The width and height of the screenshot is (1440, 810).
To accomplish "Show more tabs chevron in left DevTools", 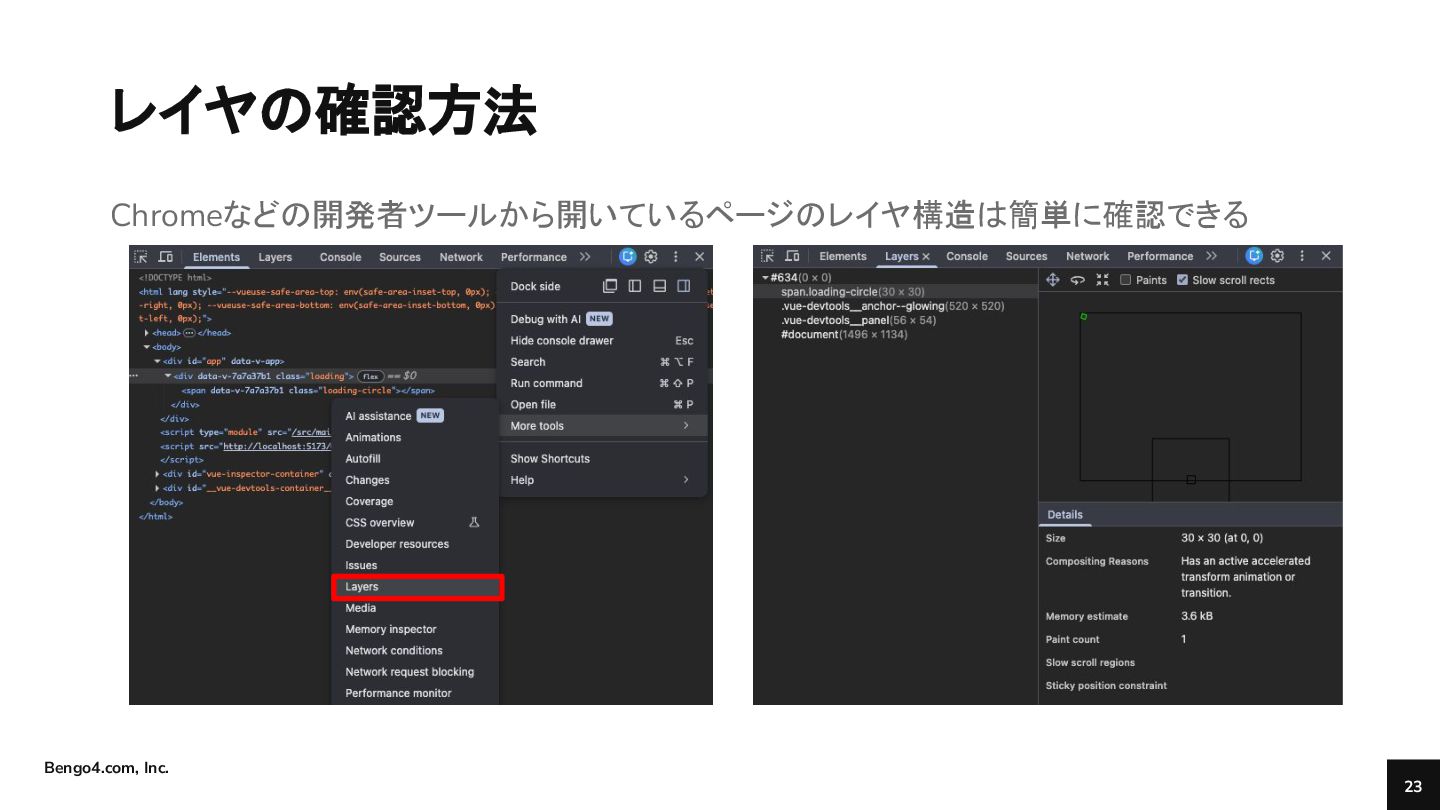I will (585, 257).
